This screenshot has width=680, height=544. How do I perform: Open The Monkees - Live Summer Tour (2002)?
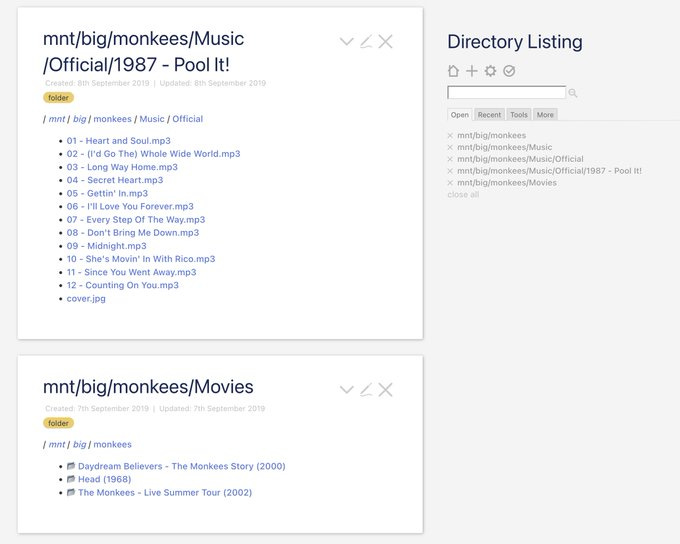click(x=165, y=492)
